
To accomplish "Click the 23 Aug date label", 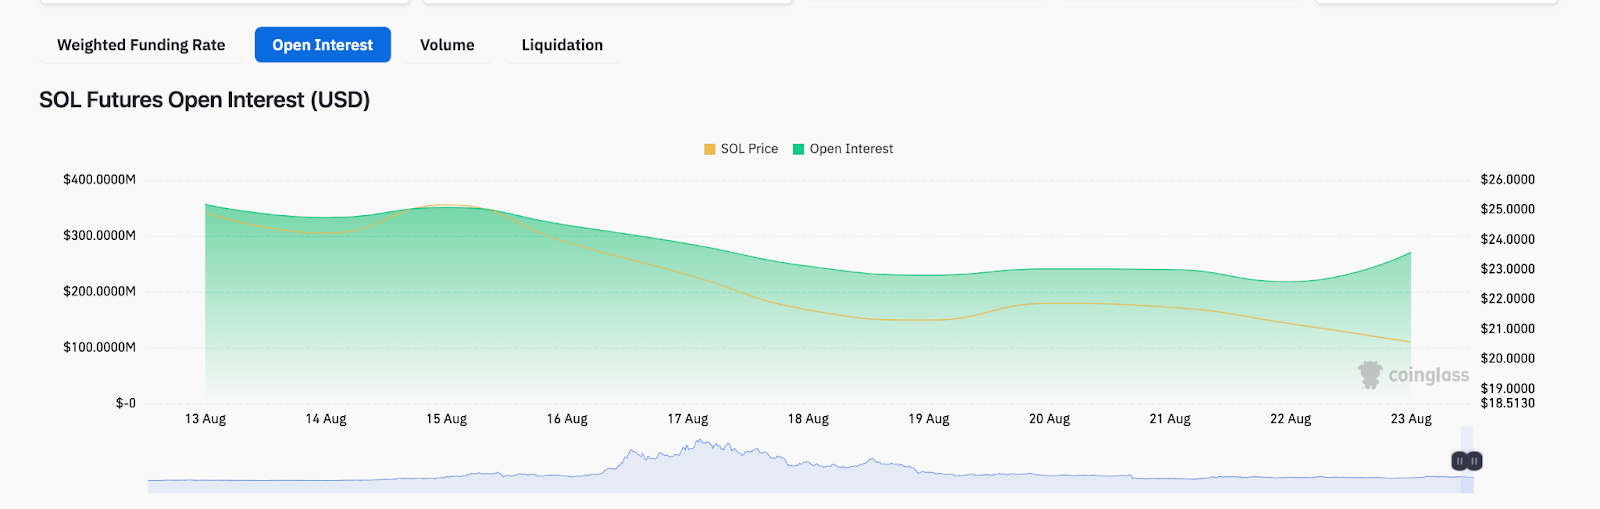I will click(1411, 419).
